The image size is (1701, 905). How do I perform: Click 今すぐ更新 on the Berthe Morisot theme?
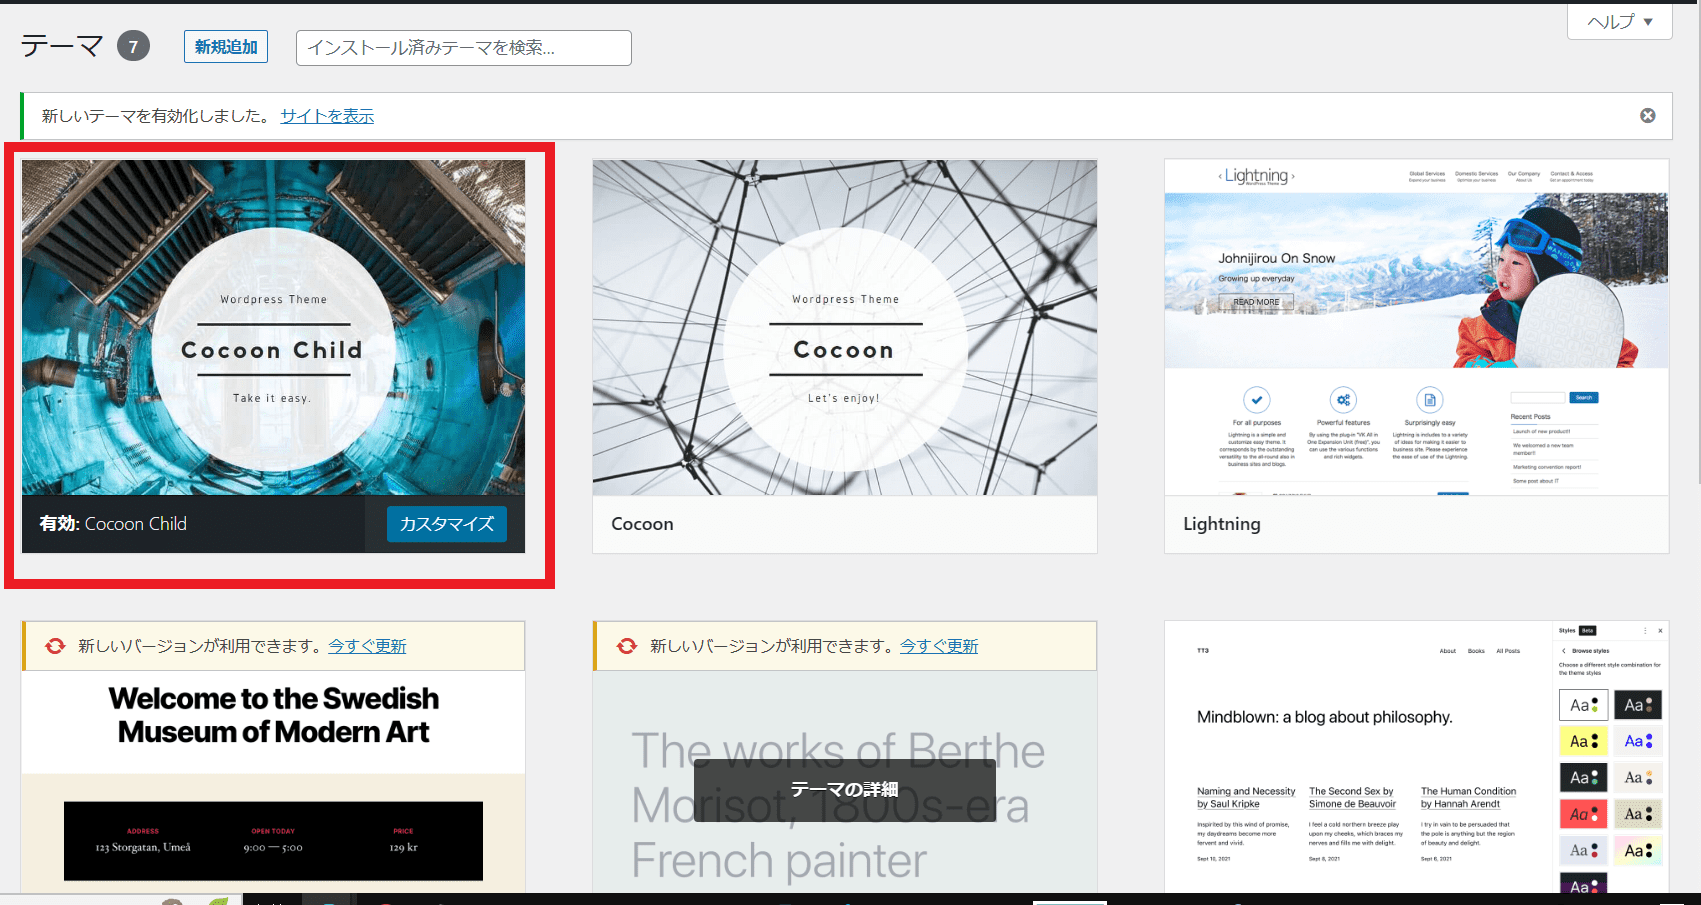(939, 647)
